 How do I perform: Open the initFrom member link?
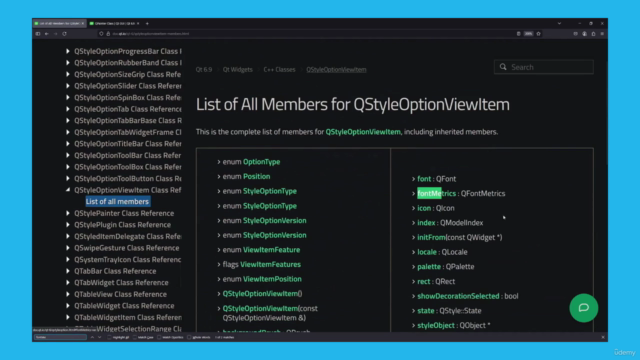point(431,237)
